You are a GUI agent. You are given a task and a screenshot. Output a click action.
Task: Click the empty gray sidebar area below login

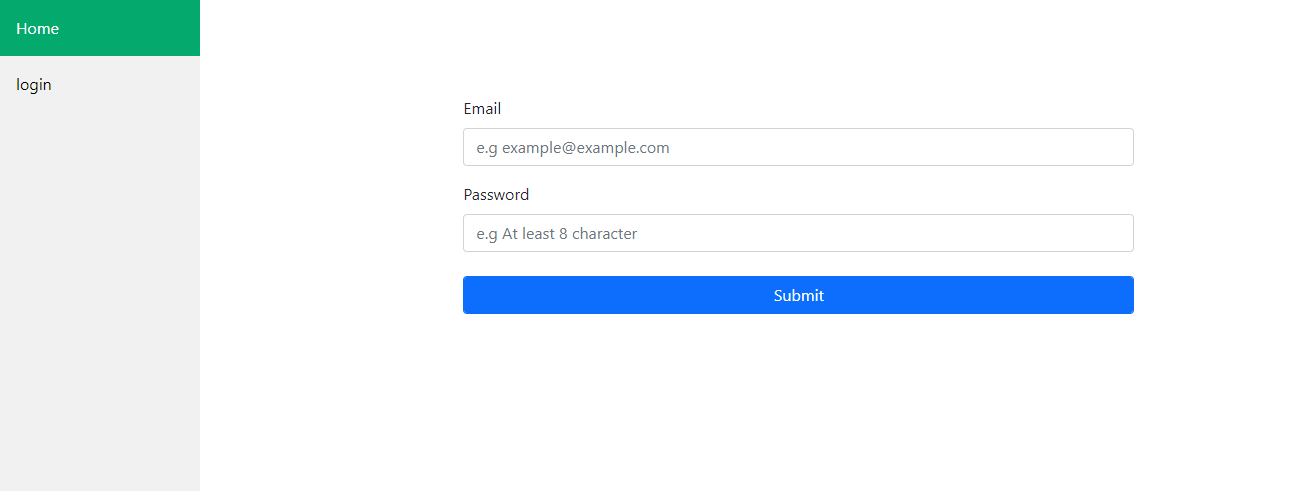point(100,300)
